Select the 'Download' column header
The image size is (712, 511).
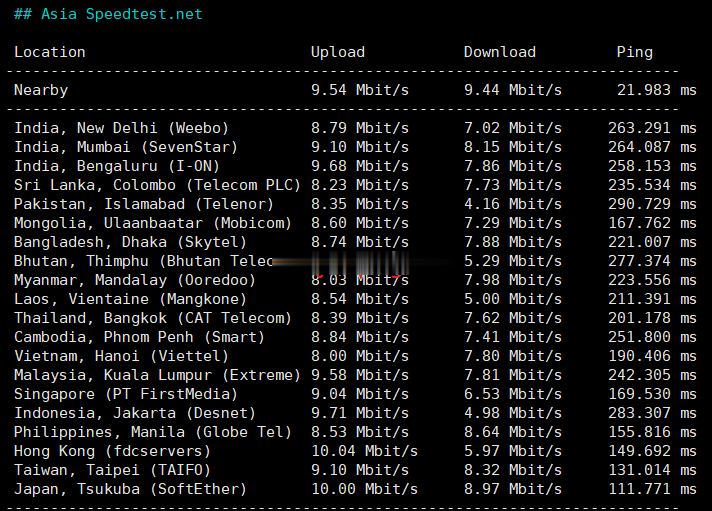499,52
